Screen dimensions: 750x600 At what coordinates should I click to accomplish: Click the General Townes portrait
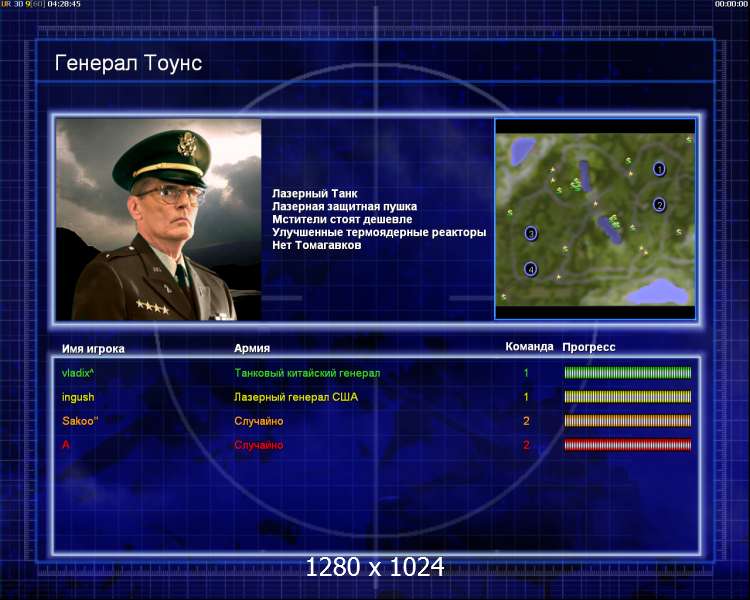[x=159, y=220]
